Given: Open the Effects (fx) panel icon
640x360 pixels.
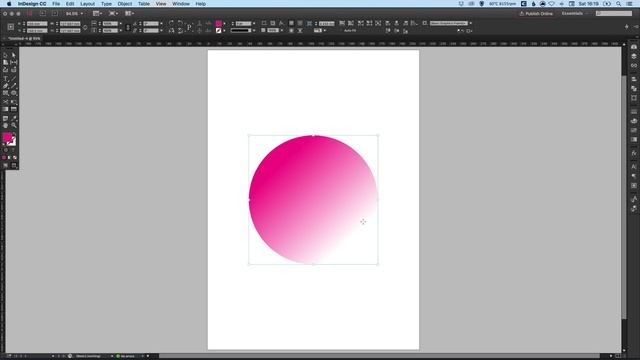Looking at the screenshot, I should (633, 153).
